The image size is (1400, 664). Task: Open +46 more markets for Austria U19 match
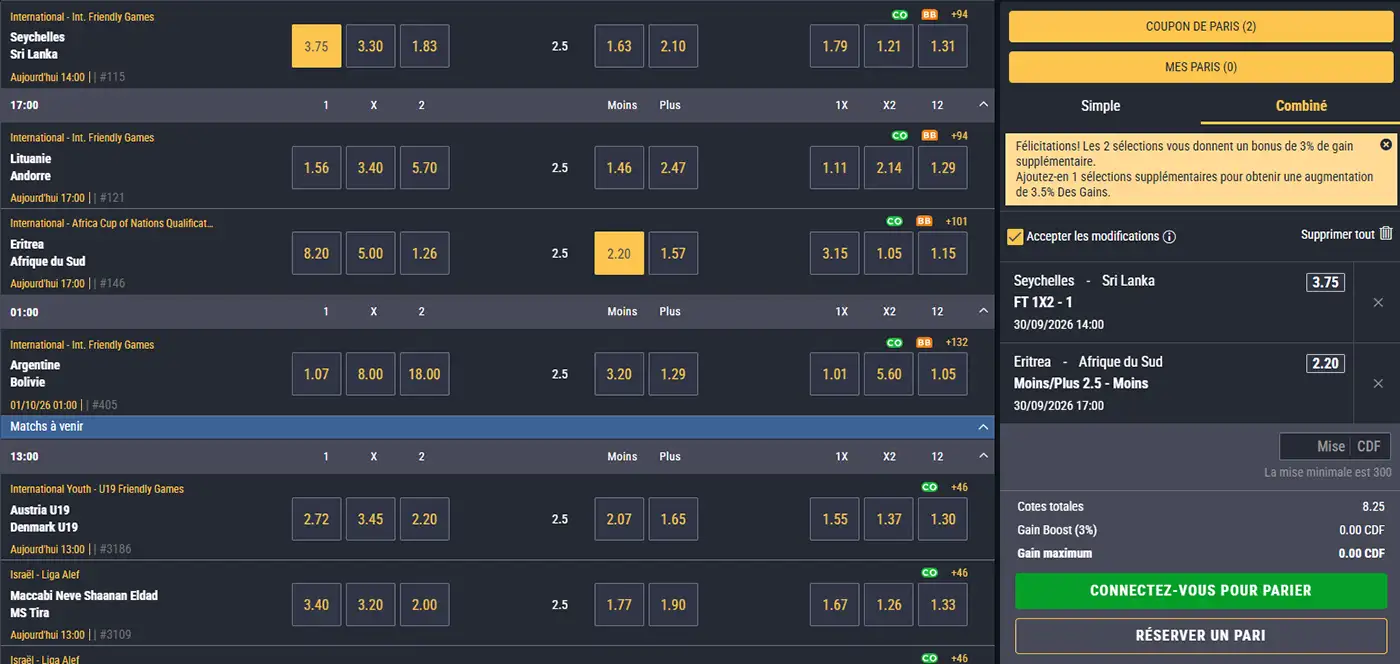coord(958,487)
